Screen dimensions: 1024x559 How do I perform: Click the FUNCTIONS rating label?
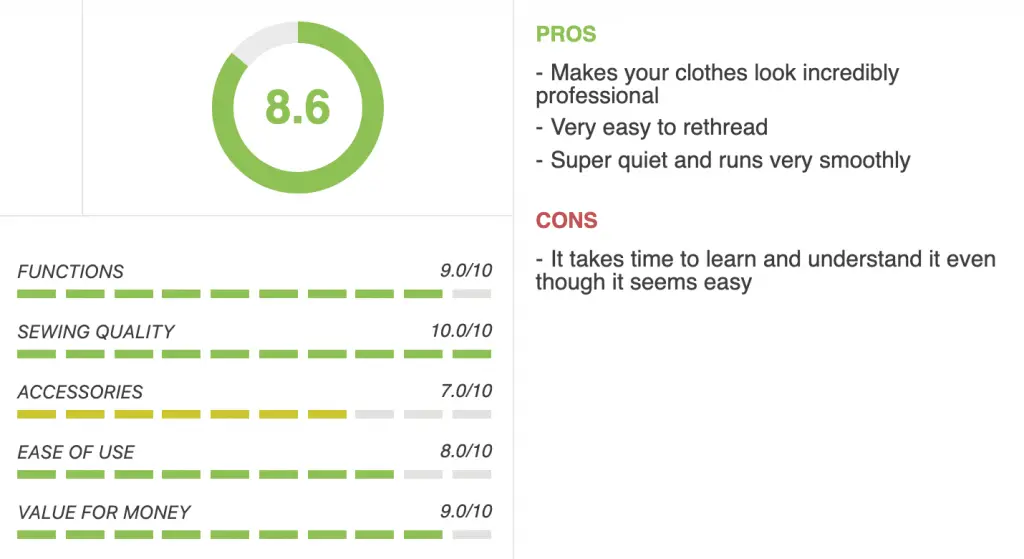[71, 271]
